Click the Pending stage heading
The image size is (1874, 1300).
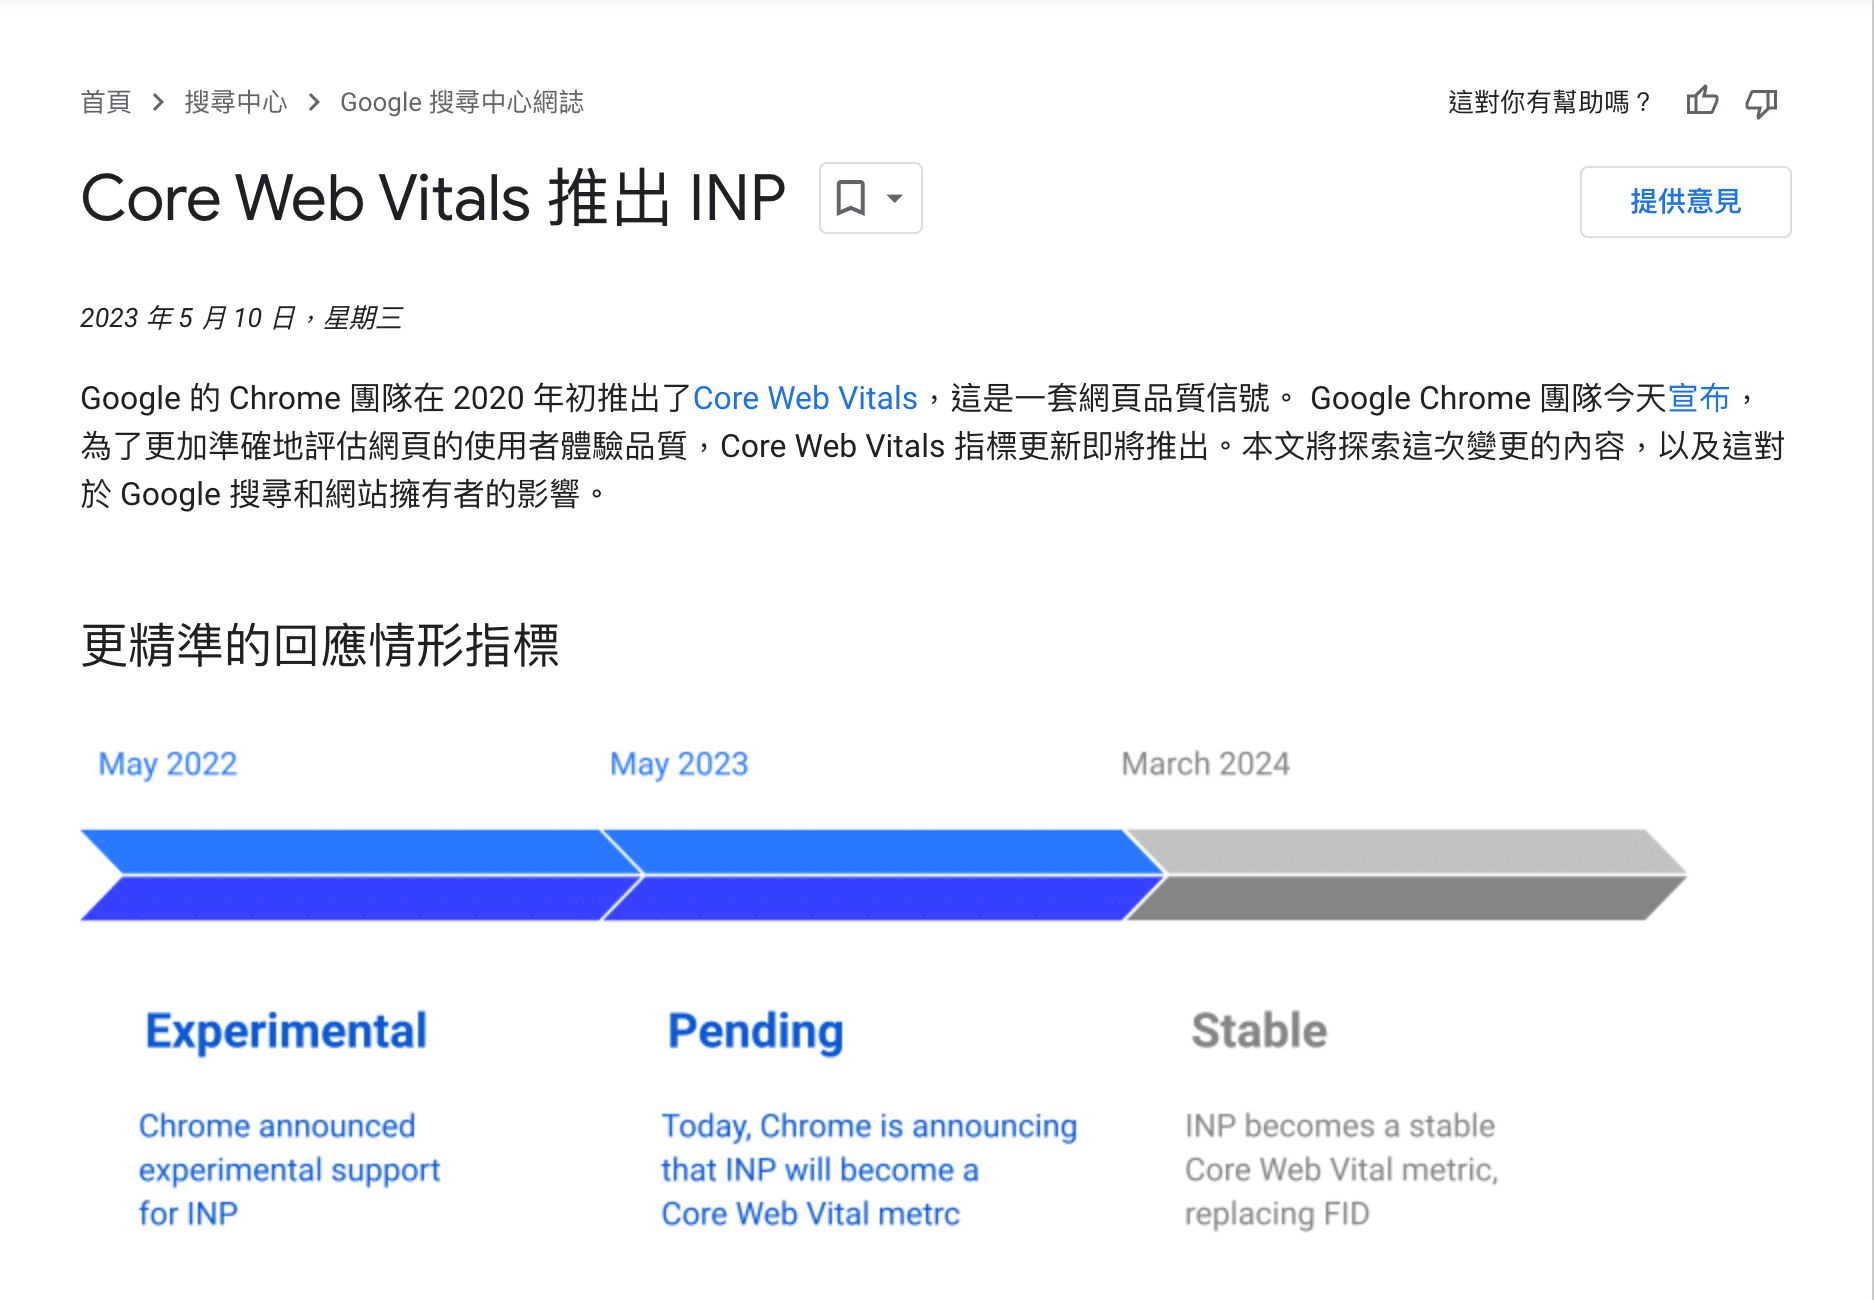click(x=755, y=1031)
